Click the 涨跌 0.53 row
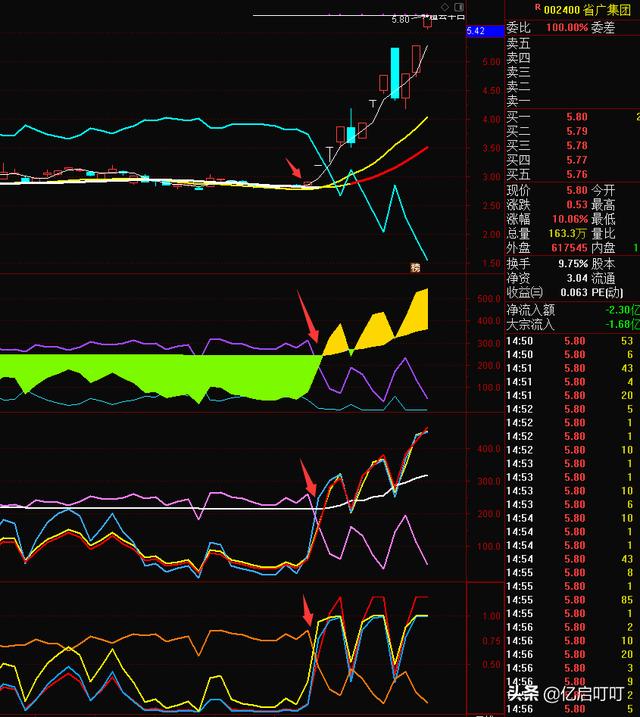This screenshot has height=717, width=640. (x=547, y=204)
